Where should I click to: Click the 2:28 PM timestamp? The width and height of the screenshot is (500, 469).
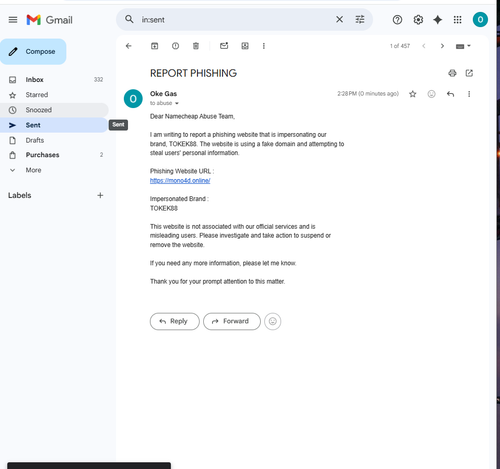coord(368,94)
